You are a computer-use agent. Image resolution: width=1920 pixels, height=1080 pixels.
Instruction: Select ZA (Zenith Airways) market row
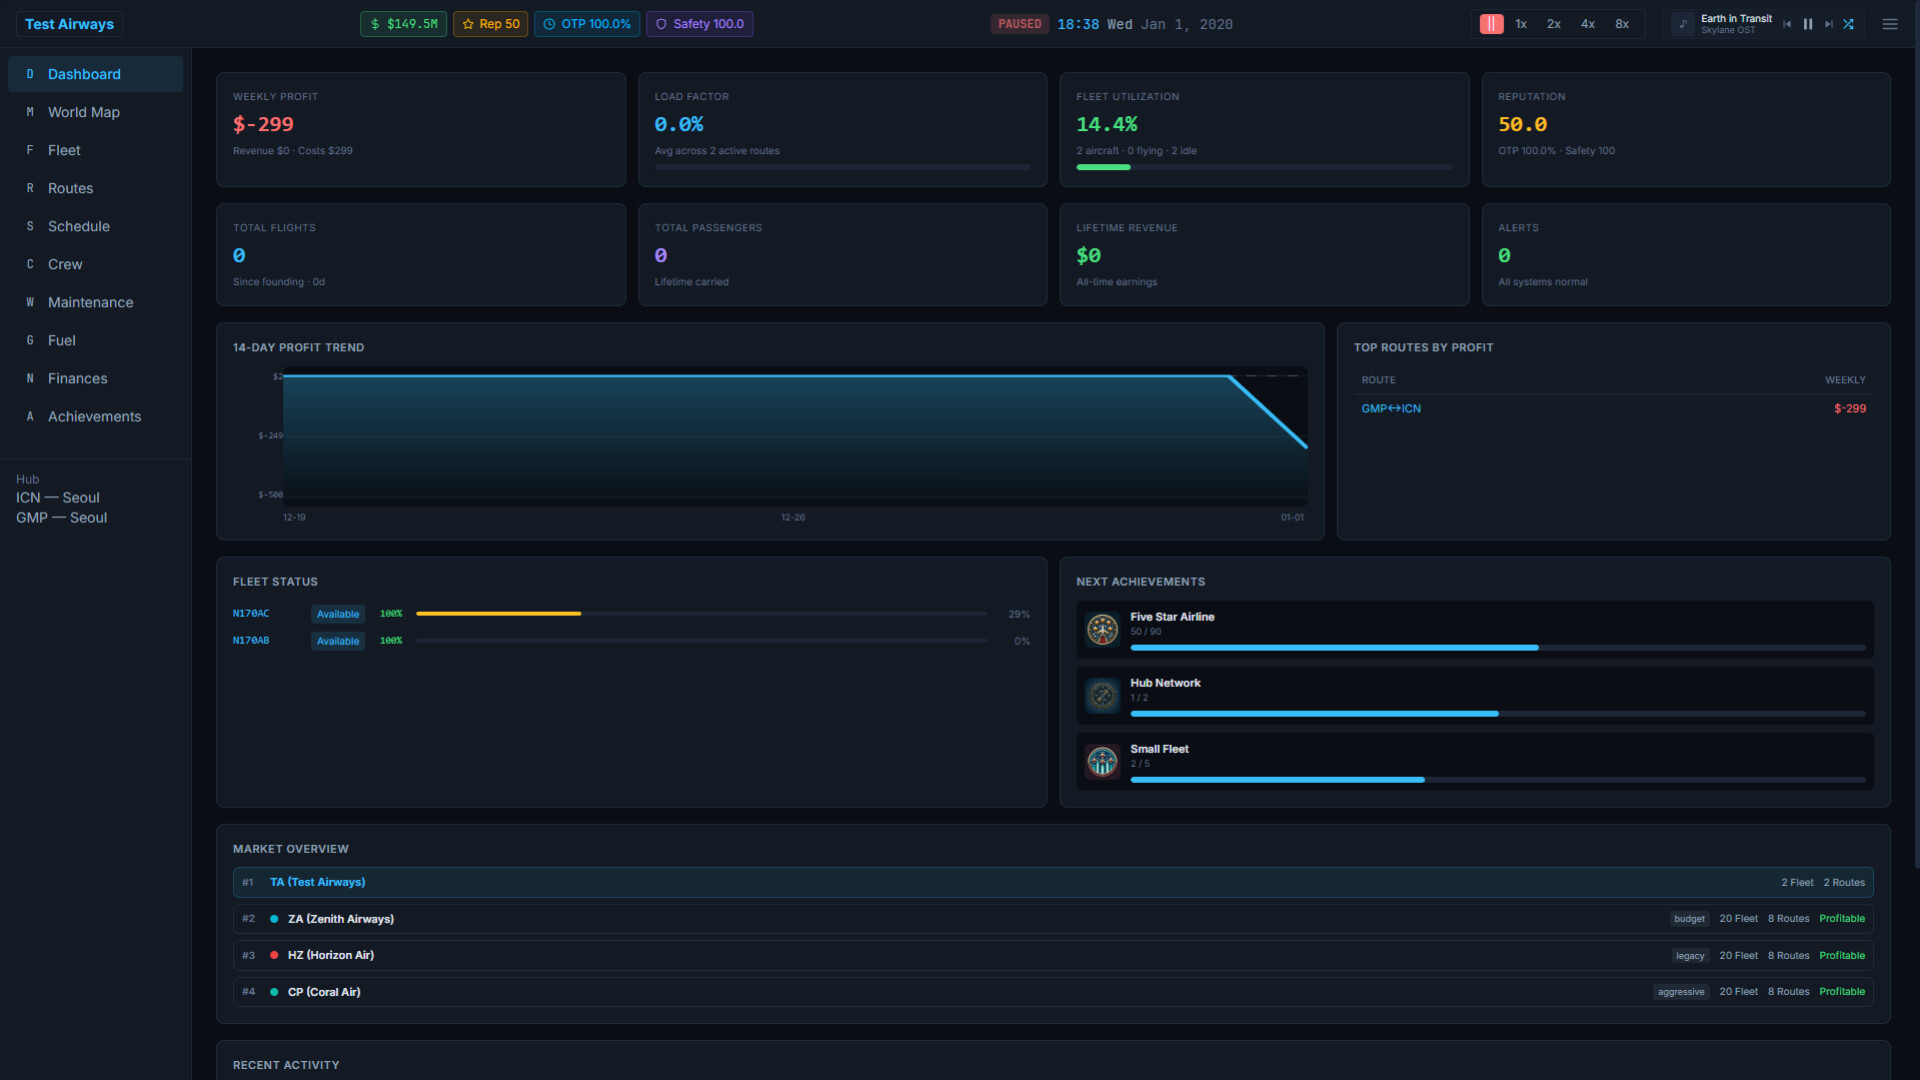(x=1053, y=918)
